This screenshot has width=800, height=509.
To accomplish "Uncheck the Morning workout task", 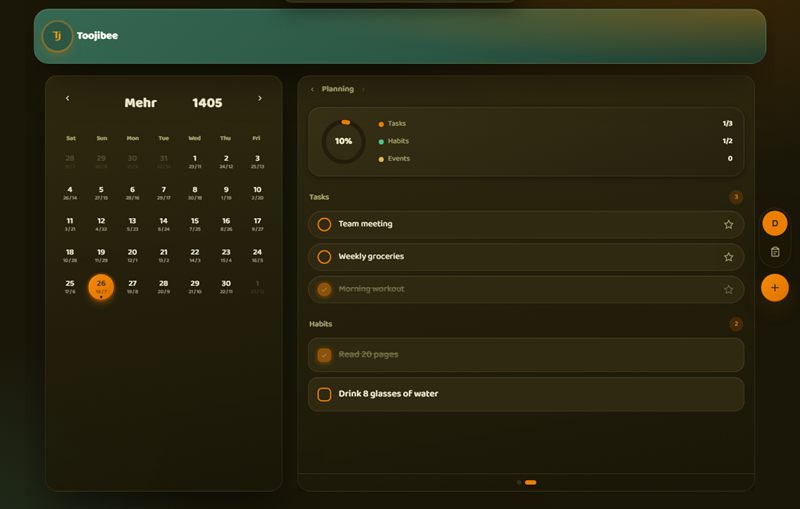I will point(324,290).
